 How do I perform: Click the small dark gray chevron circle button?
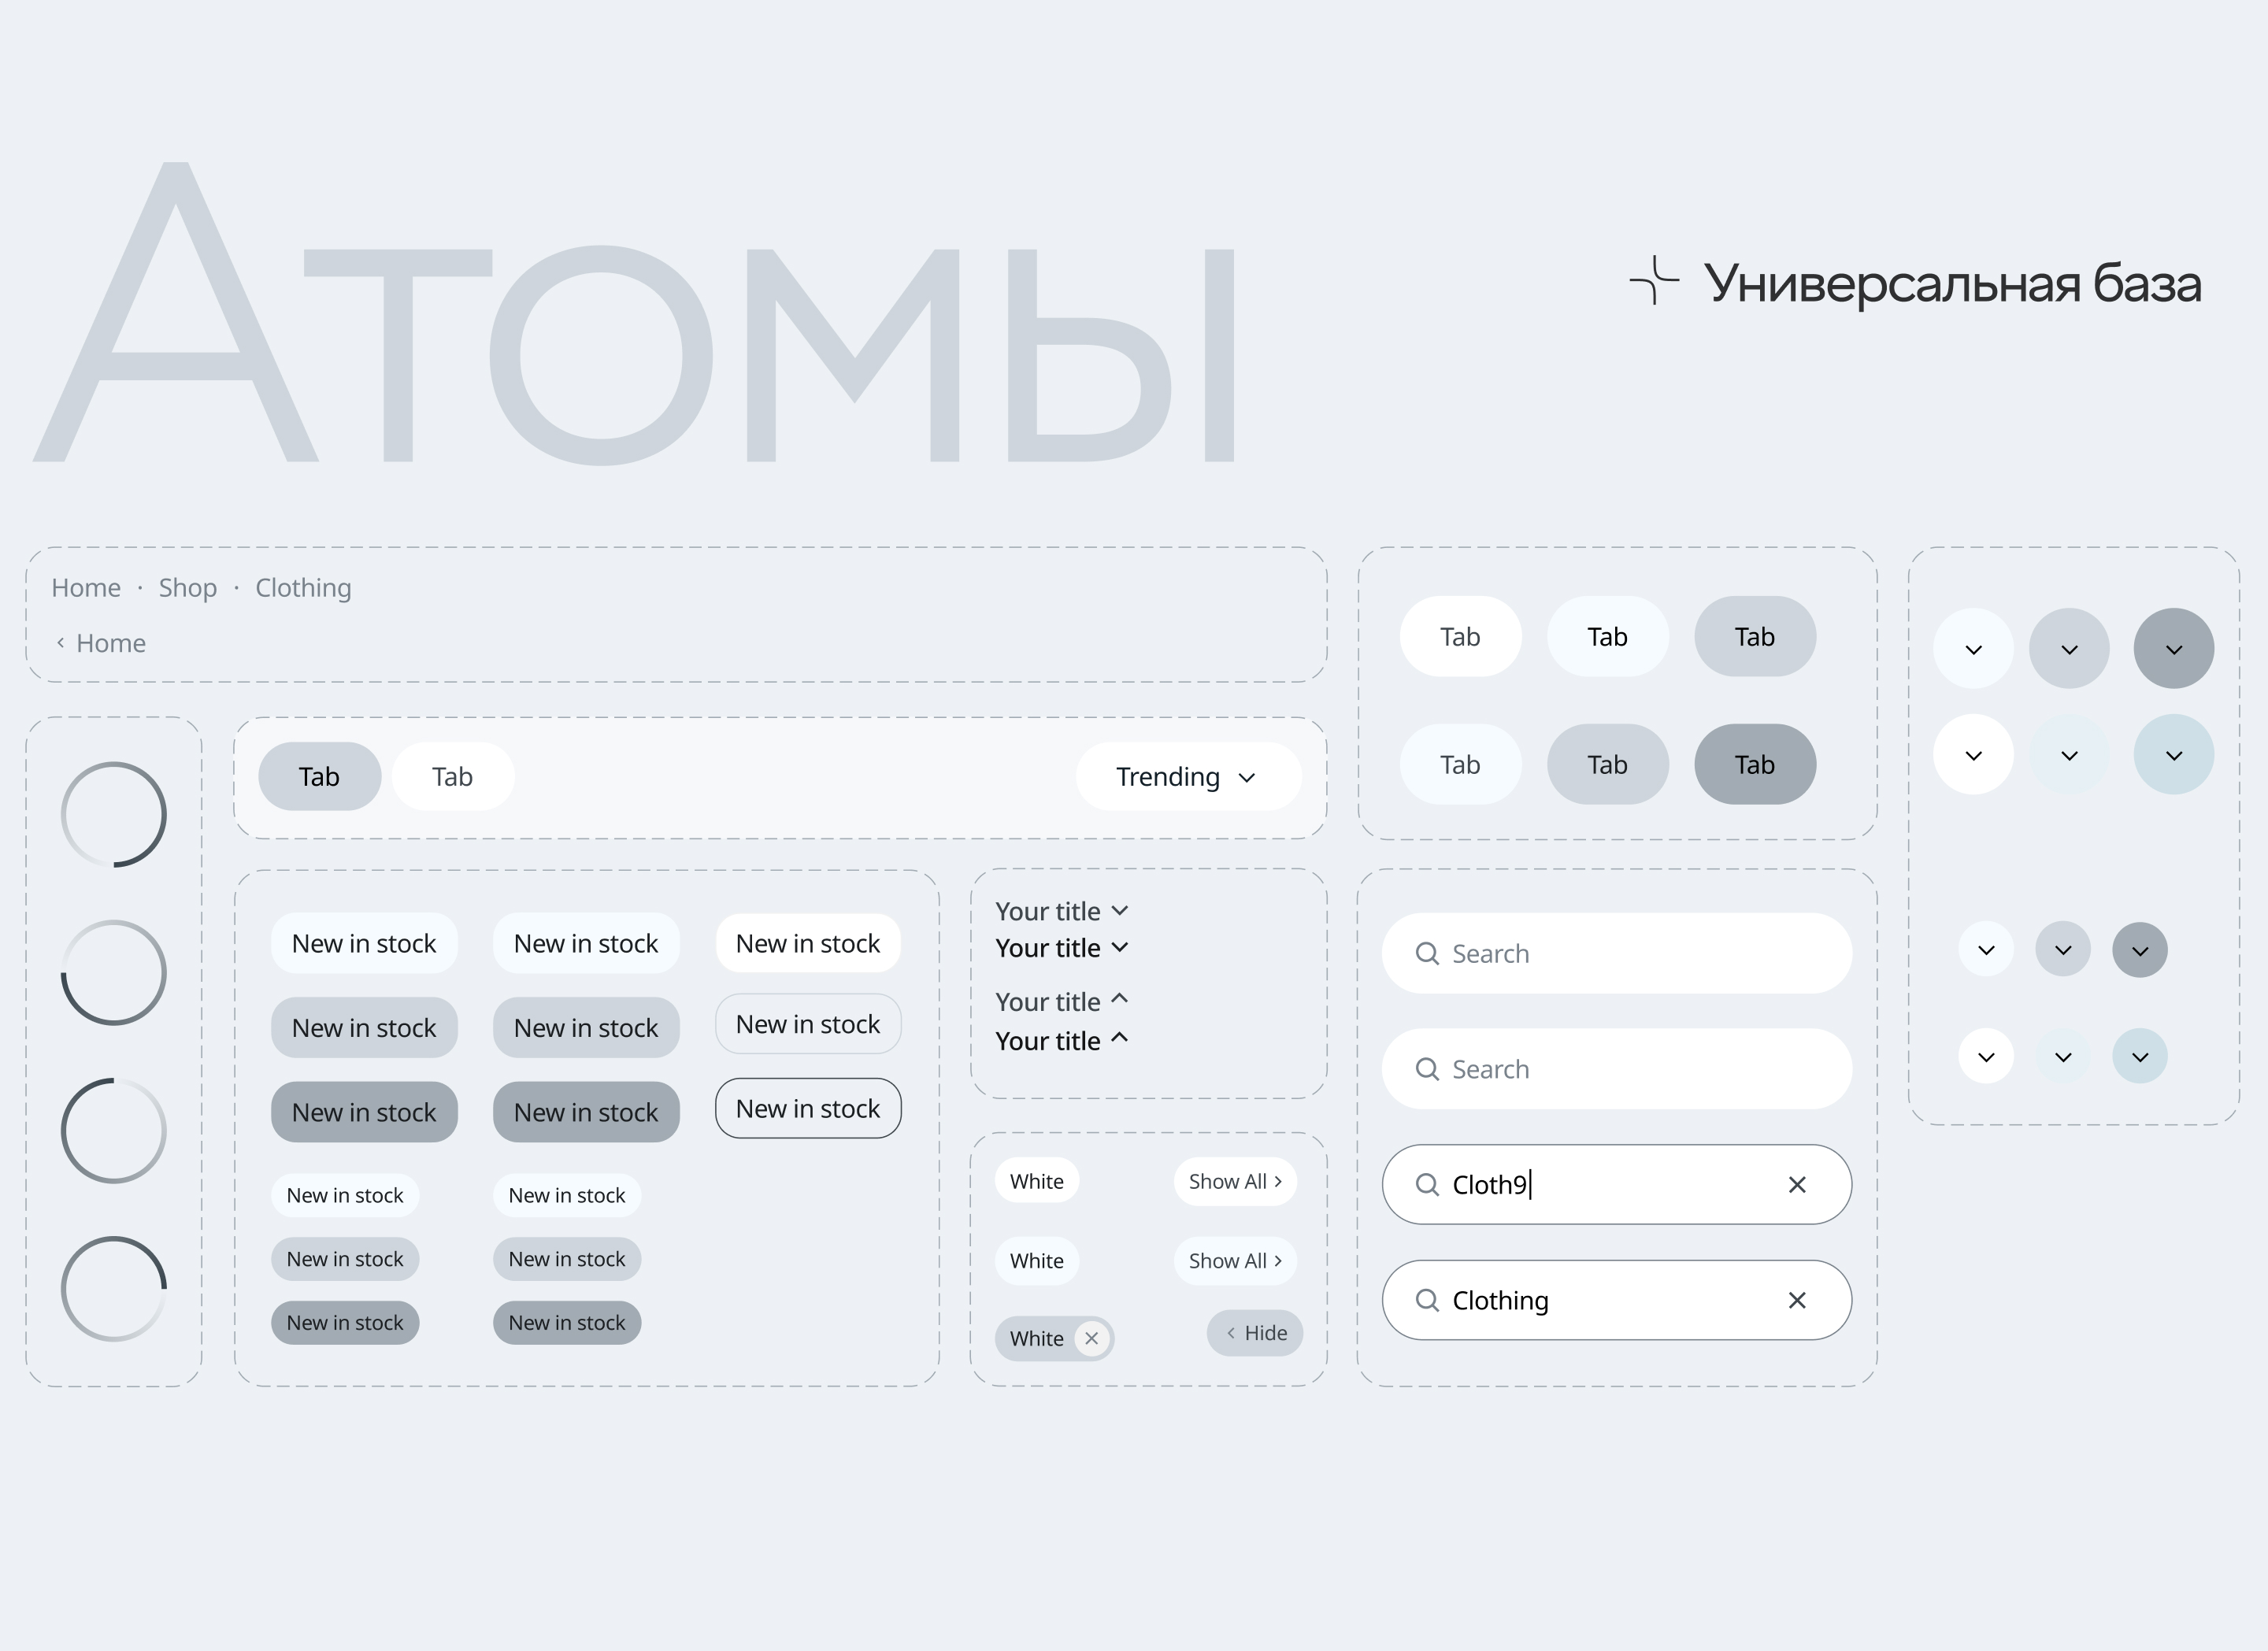pyautogui.click(x=2139, y=950)
